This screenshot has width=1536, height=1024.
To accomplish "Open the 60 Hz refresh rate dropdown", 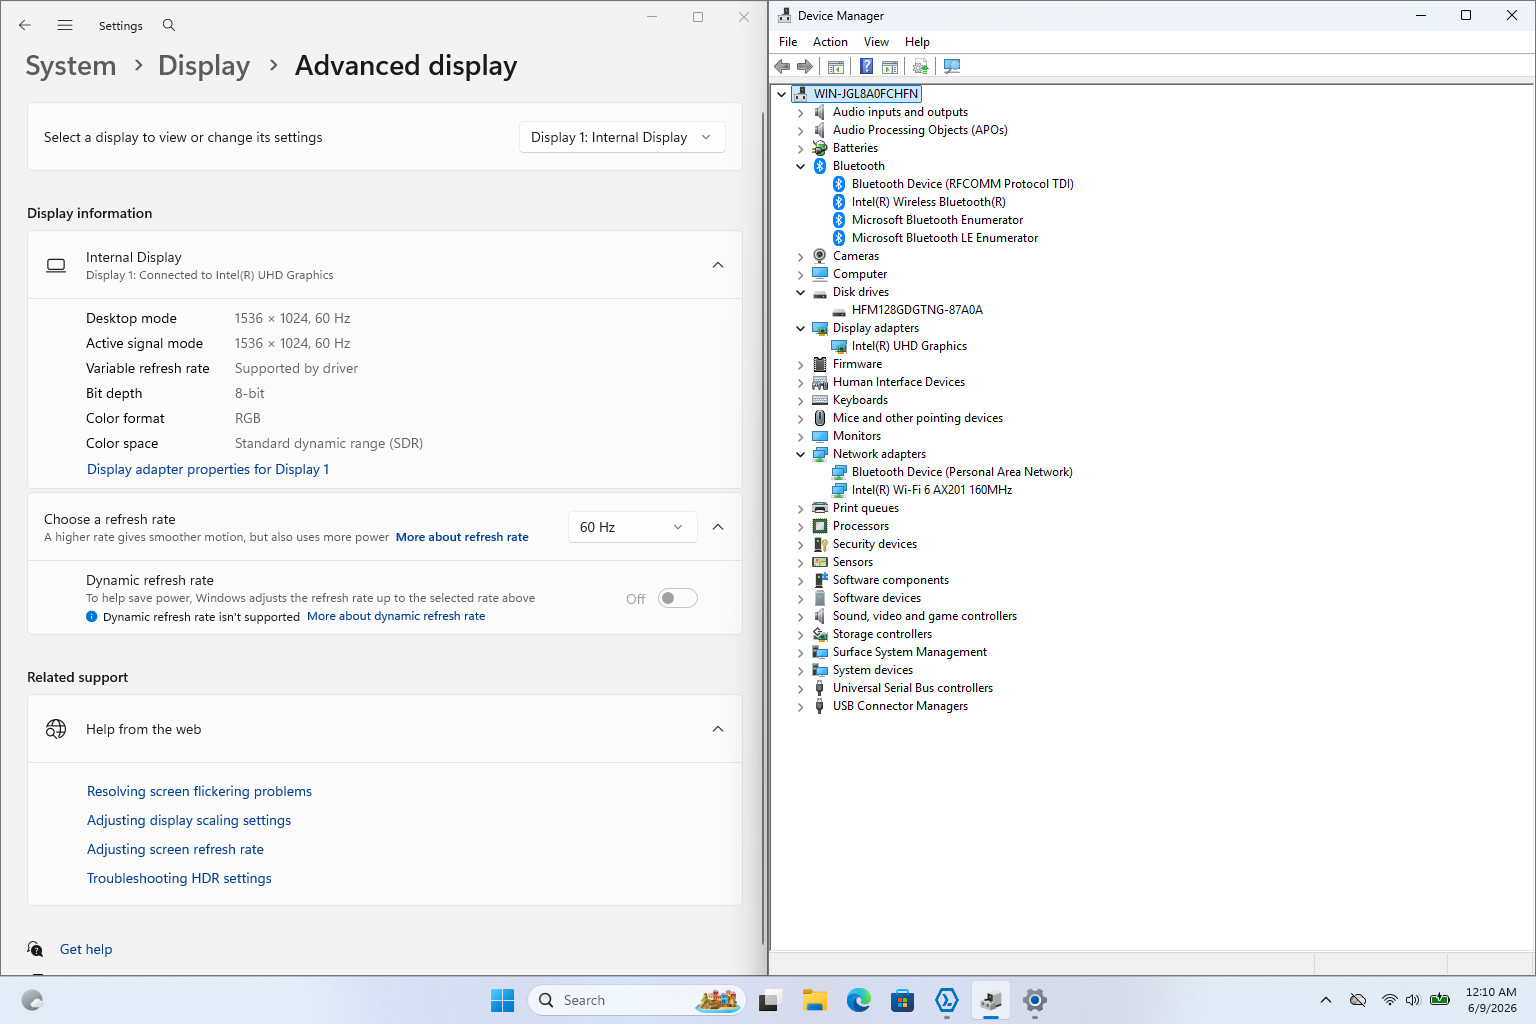I will [632, 527].
